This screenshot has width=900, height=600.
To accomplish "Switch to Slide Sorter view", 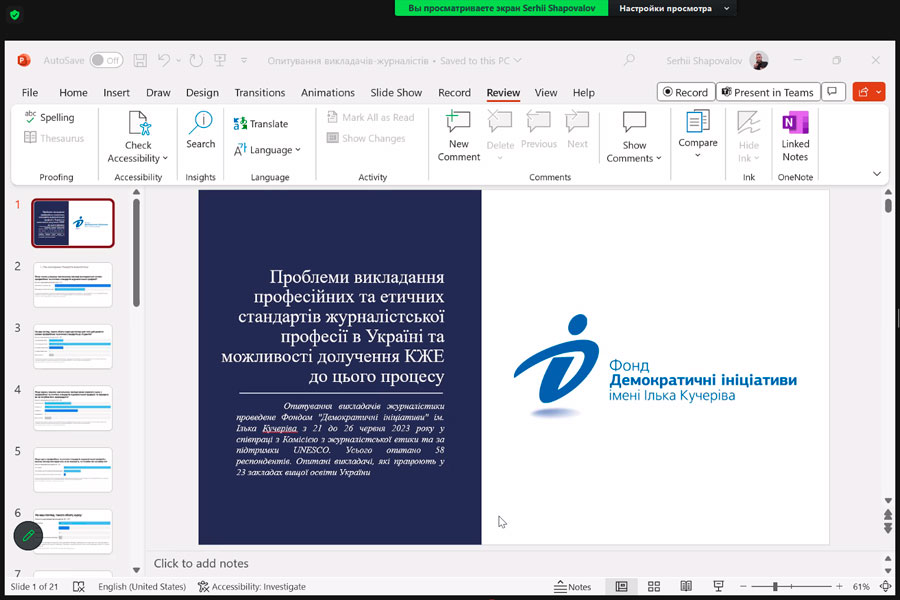I will [x=654, y=587].
